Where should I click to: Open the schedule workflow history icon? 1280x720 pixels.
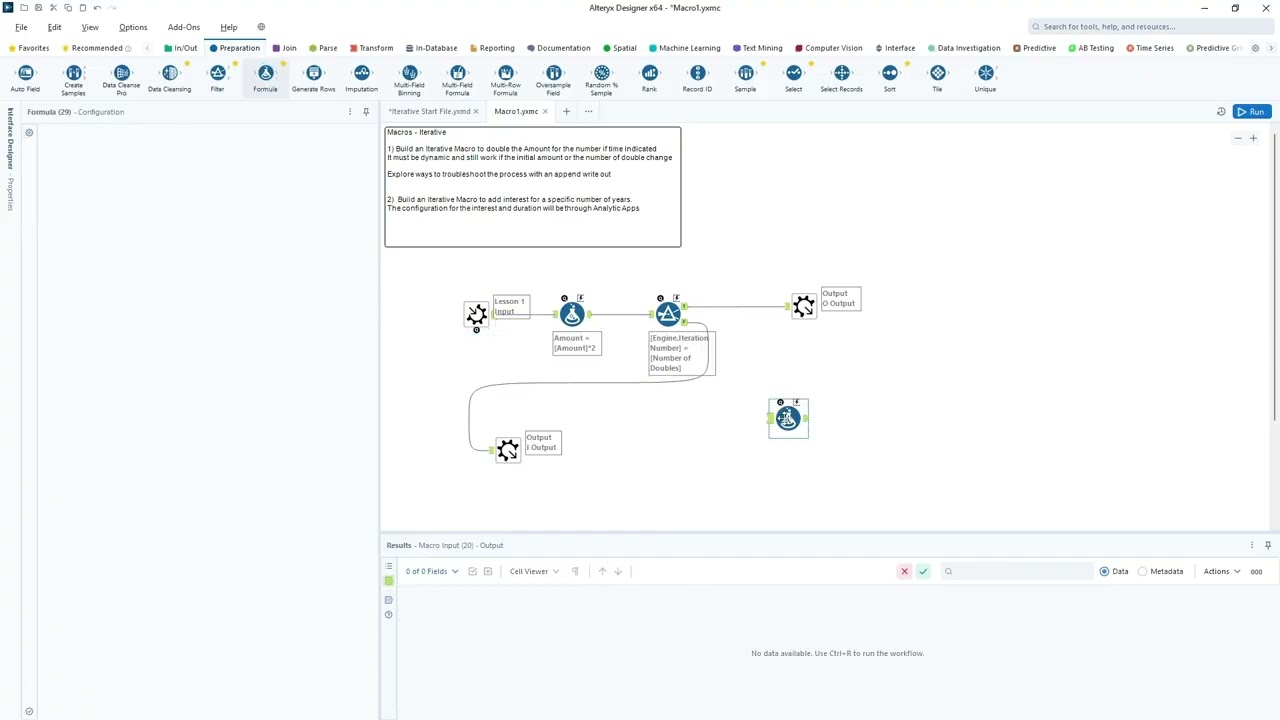tap(1221, 111)
